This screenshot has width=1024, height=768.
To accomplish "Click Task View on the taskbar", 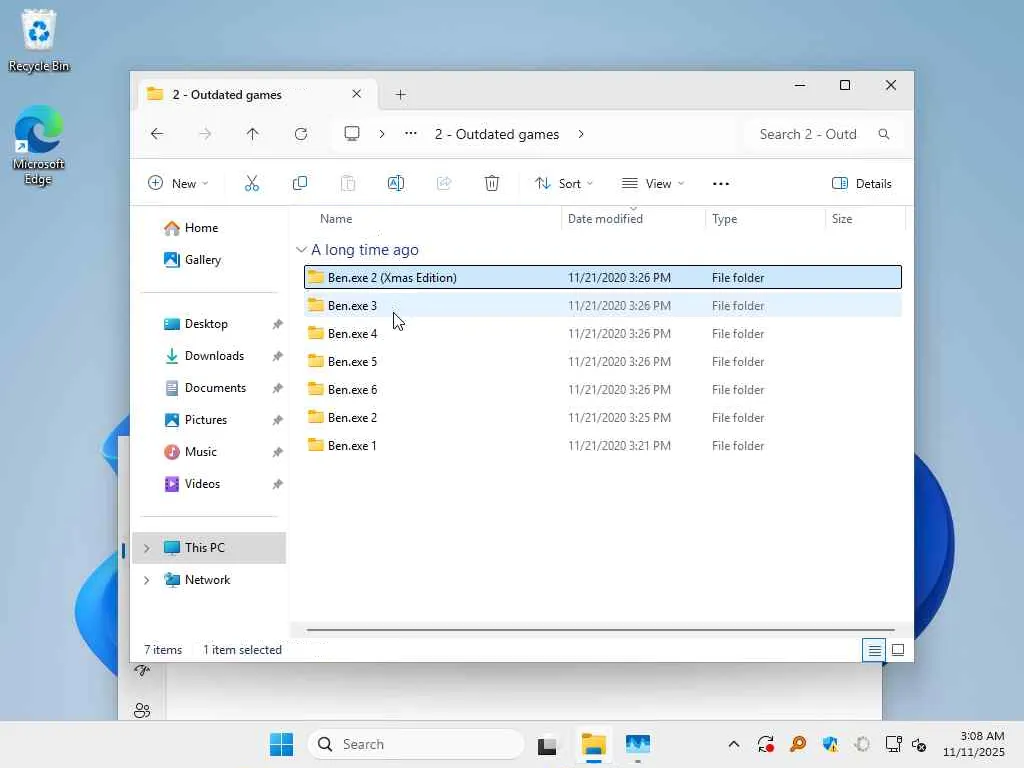I will click(x=547, y=744).
